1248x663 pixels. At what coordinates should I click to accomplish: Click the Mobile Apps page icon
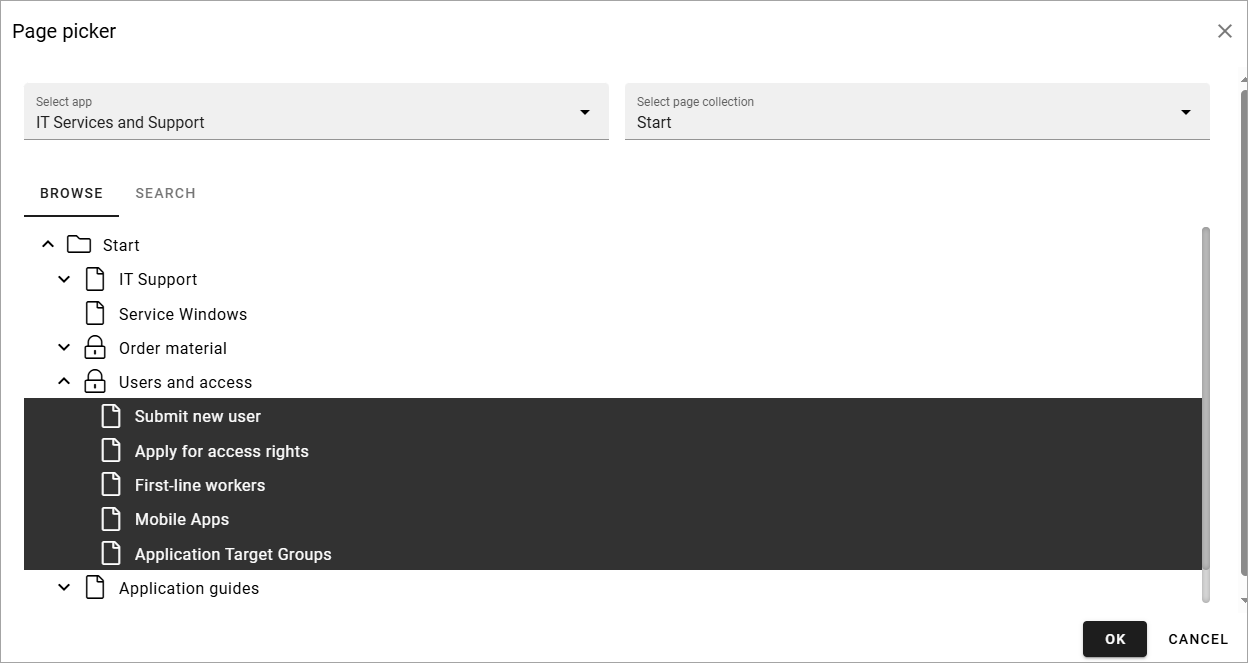[x=111, y=519]
